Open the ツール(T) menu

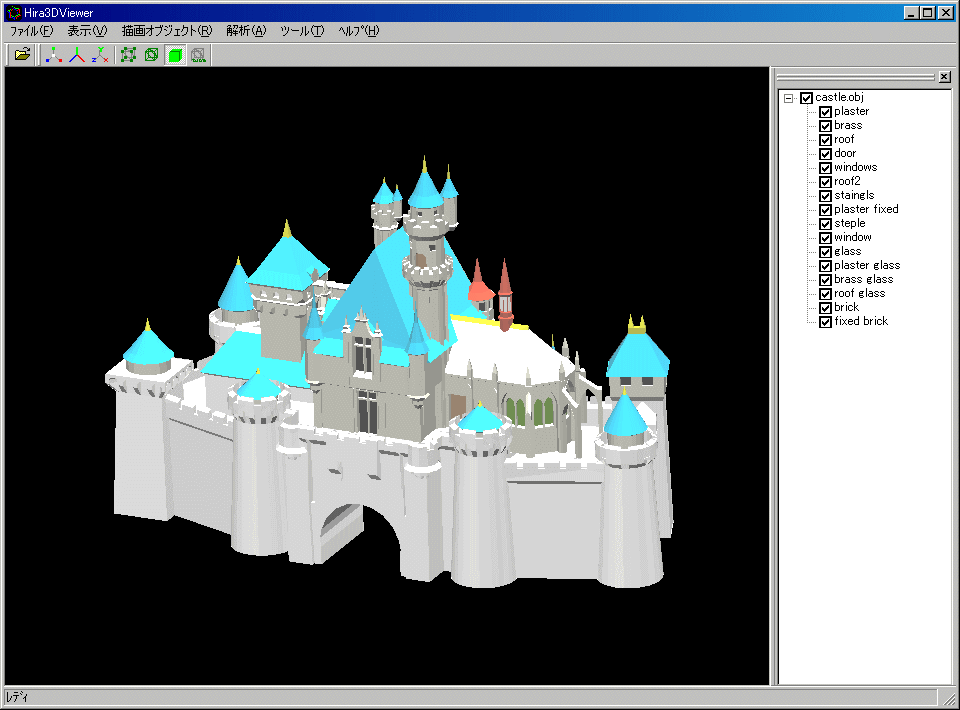pos(302,31)
